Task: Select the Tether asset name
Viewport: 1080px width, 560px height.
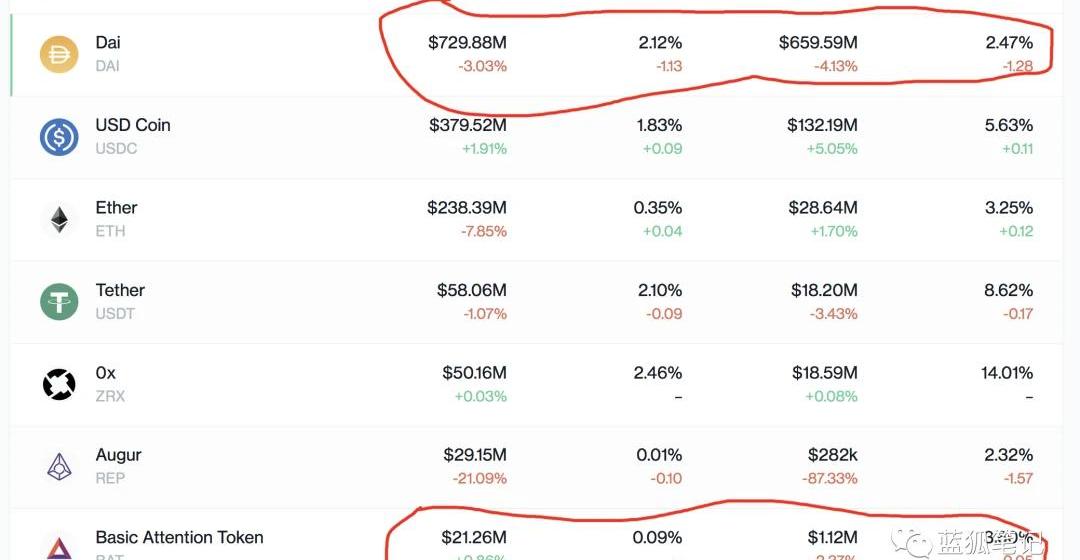Action: (120, 290)
